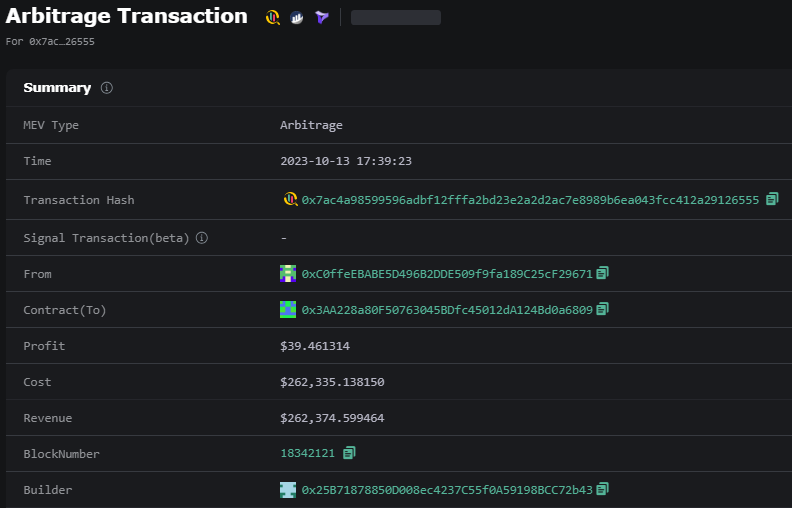Open the yellow magnifier candlestick icon in header
This screenshot has width=792, height=508.
[272, 17]
